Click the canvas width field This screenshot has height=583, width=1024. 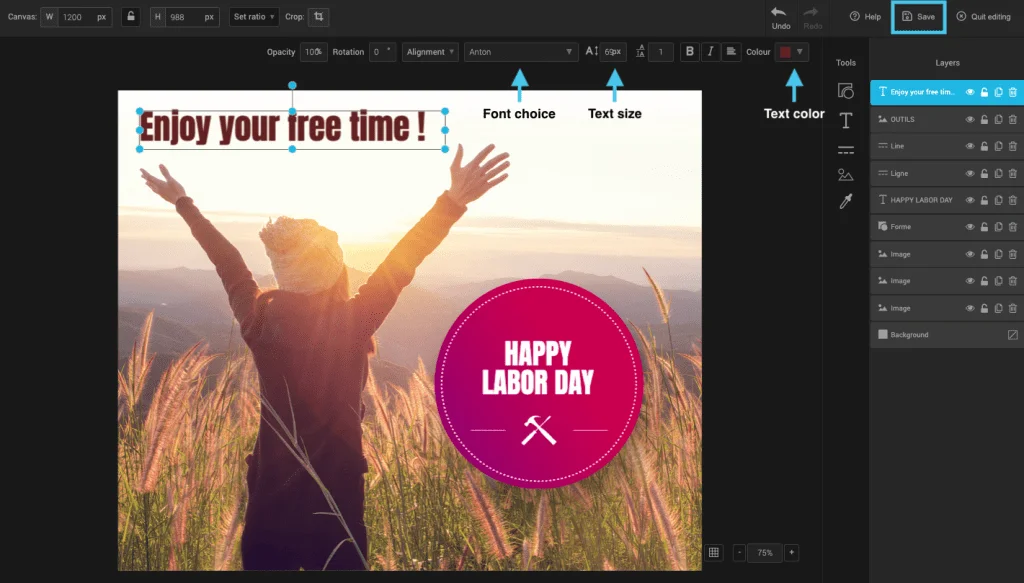point(77,16)
